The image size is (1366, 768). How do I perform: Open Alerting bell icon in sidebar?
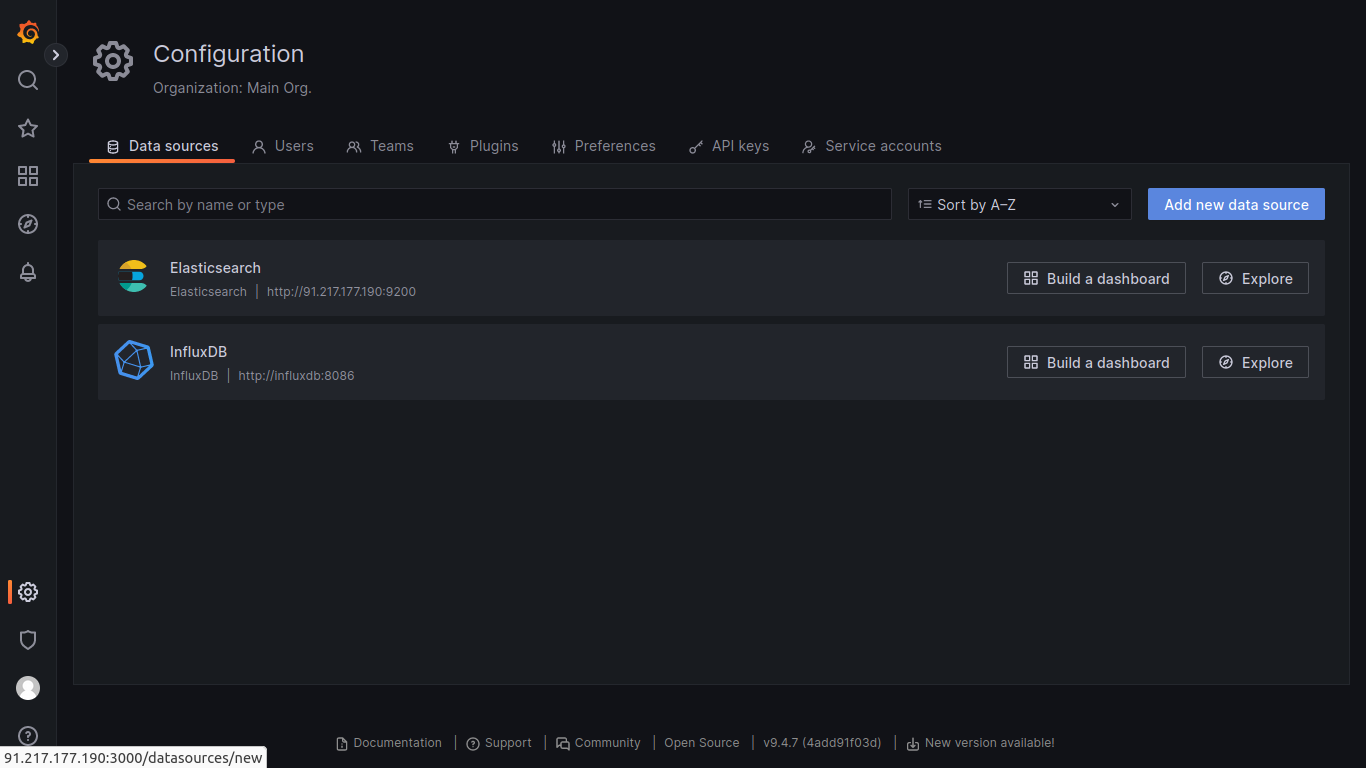click(28, 272)
